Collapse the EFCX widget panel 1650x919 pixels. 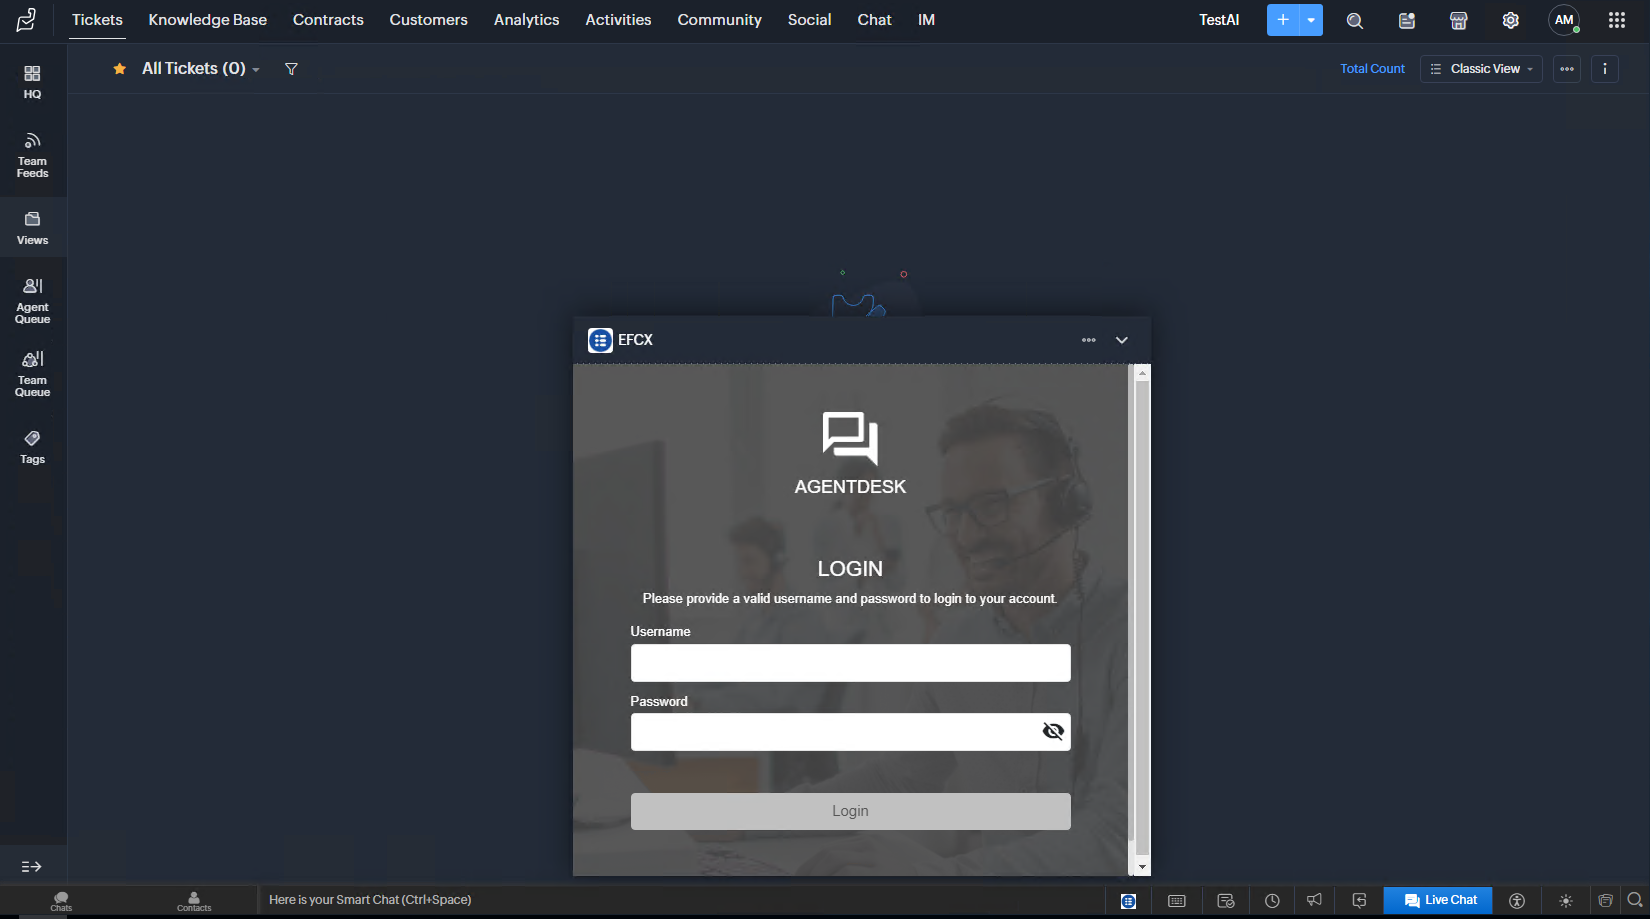pyautogui.click(x=1121, y=340)
